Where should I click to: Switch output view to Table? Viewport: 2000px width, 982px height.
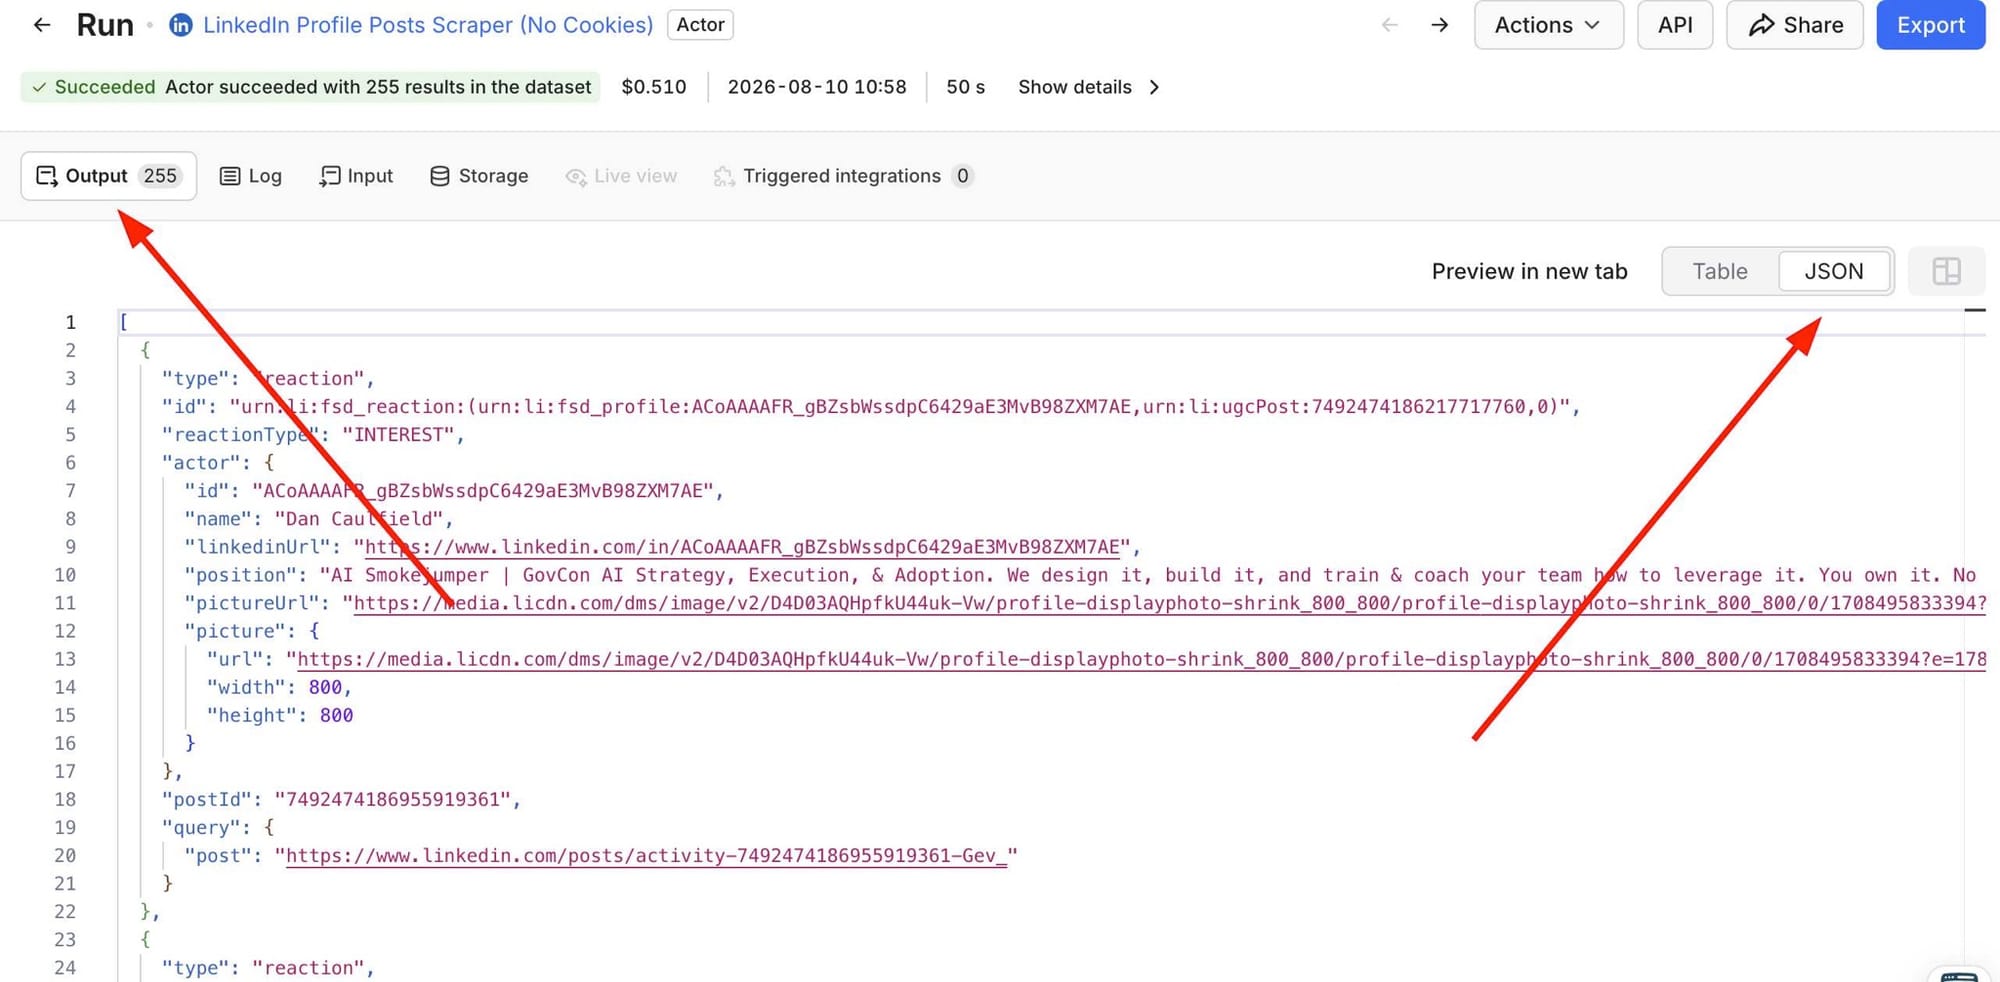point(1720,271)
